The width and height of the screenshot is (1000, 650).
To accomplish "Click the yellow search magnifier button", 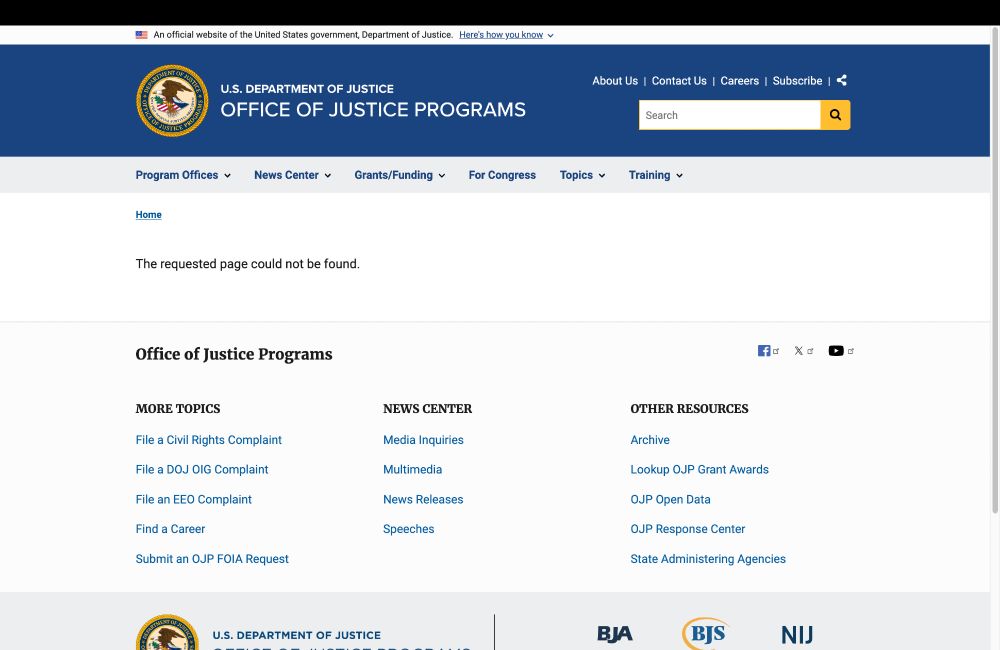I will pyautogui.click(x=835, y=115).
